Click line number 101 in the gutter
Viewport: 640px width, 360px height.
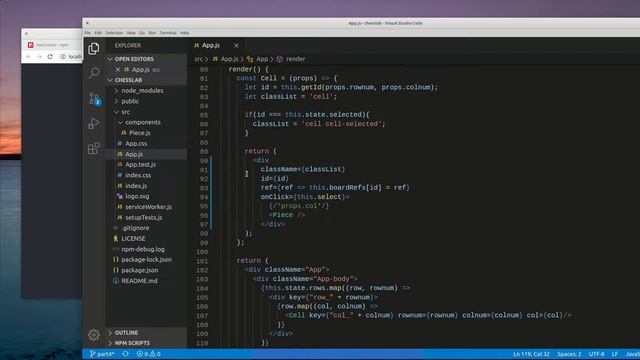pos(202,261)
